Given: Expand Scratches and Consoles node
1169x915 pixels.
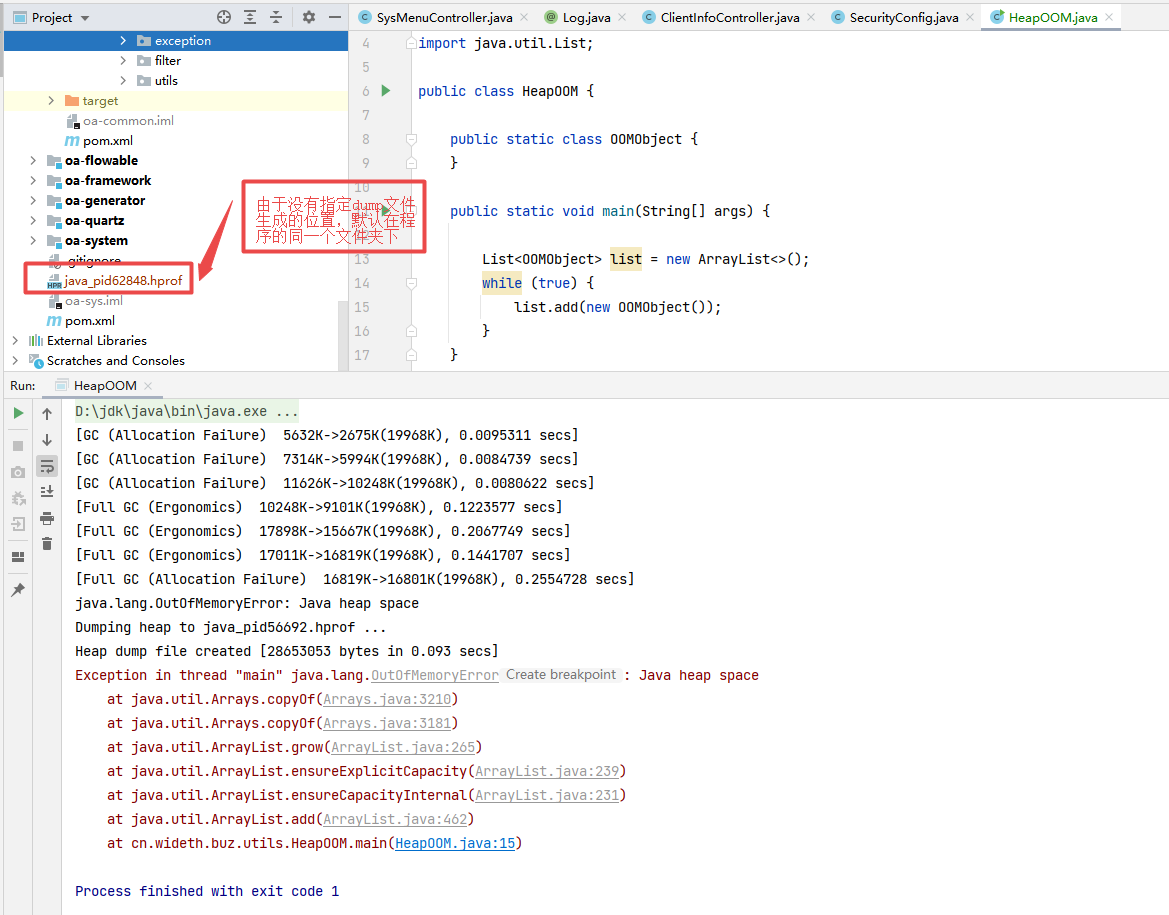Looking at the screenshot, I should tap(15, 360).
